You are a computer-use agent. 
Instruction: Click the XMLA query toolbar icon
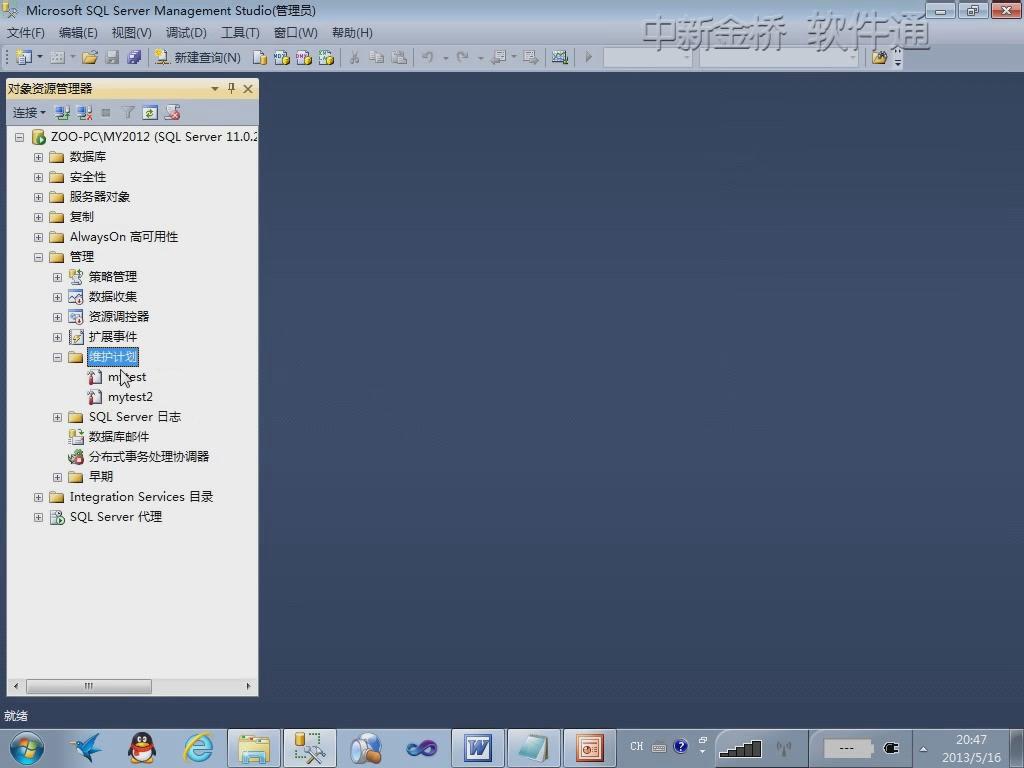326,57
